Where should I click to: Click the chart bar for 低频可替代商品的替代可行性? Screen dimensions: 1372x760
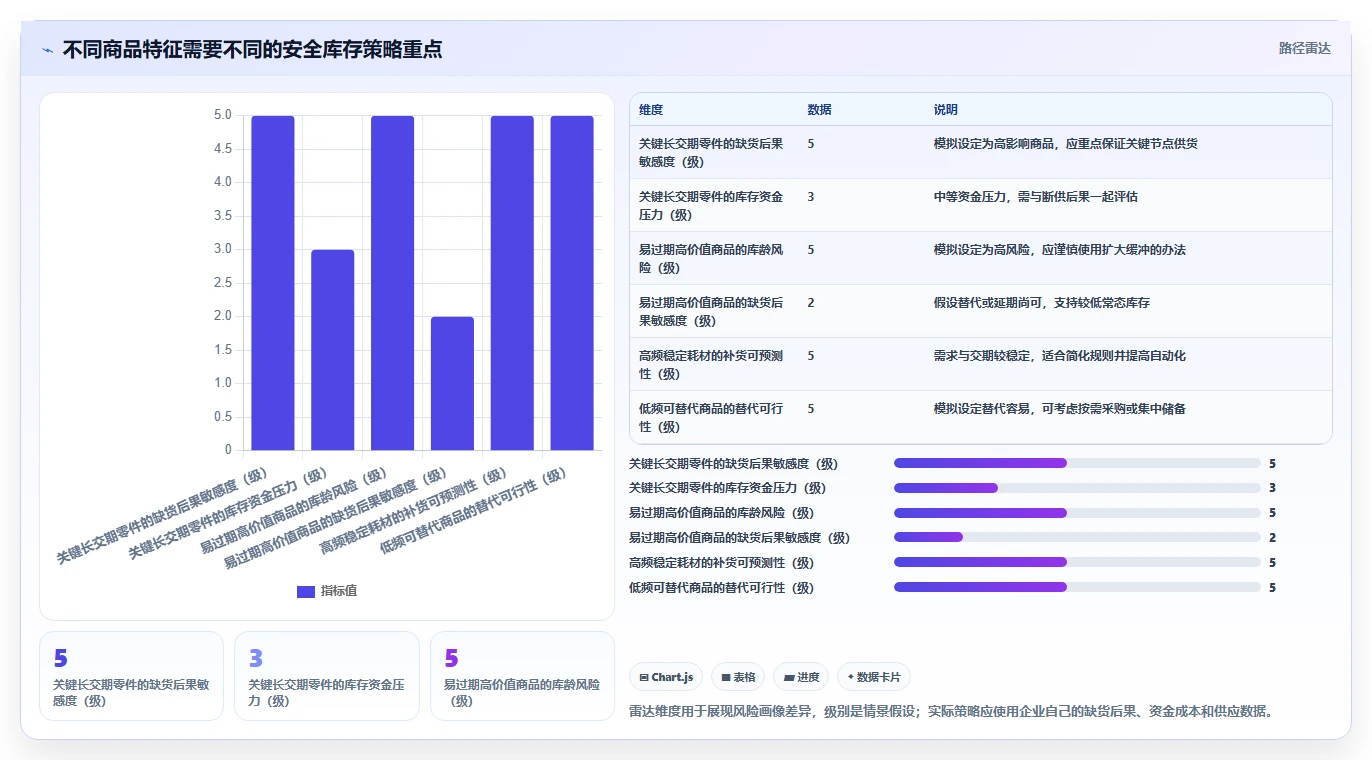point(572,283)
